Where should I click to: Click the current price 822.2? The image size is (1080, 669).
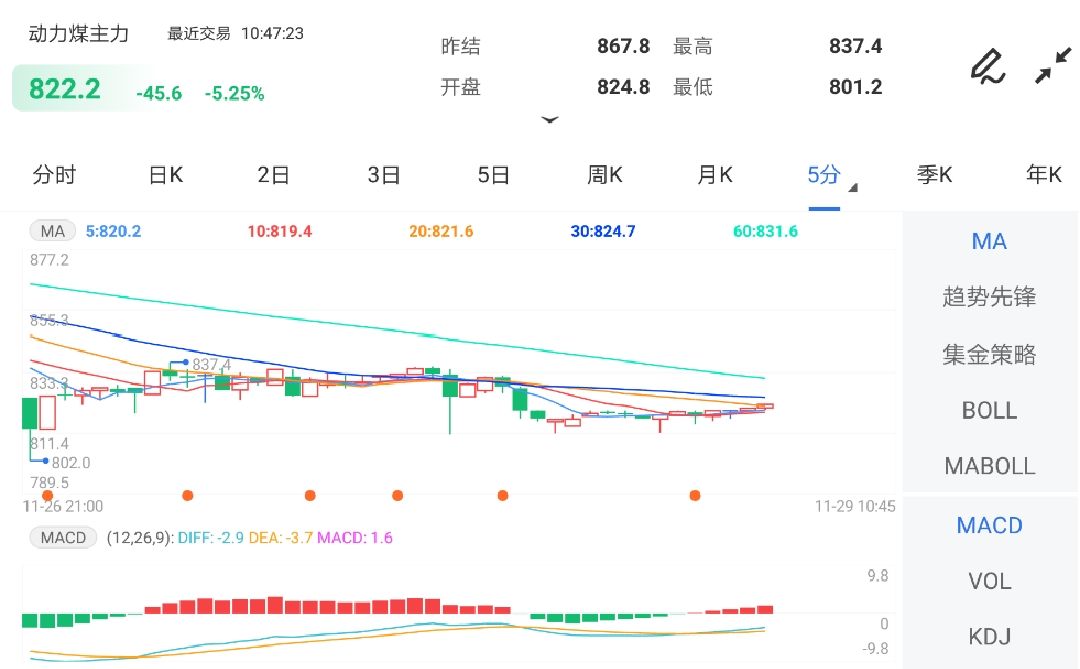pos(65,89)
